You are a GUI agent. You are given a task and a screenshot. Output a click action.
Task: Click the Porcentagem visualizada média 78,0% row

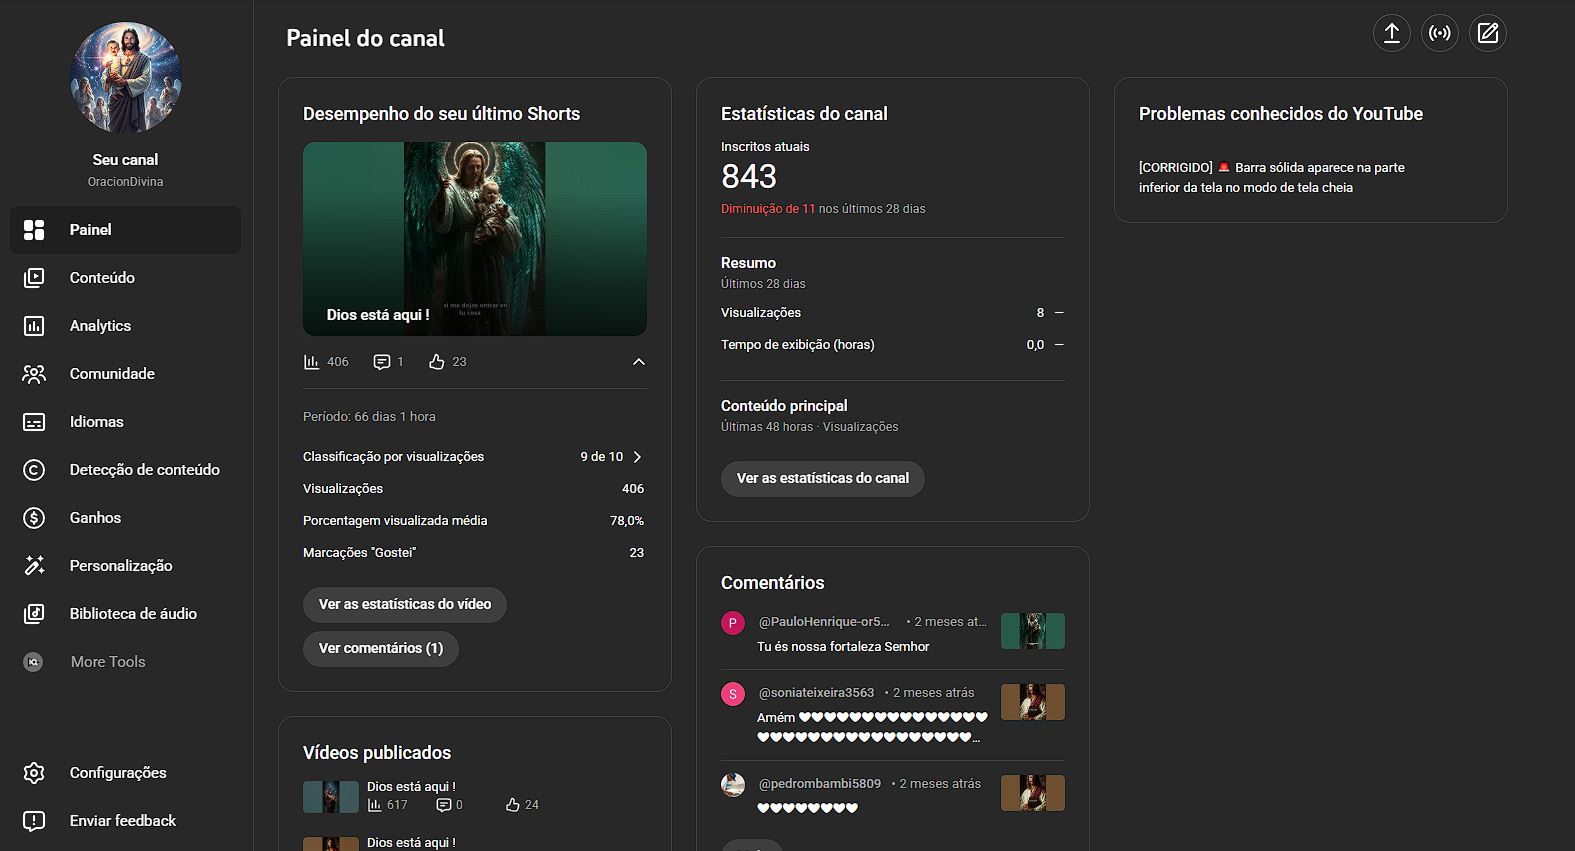474,521
